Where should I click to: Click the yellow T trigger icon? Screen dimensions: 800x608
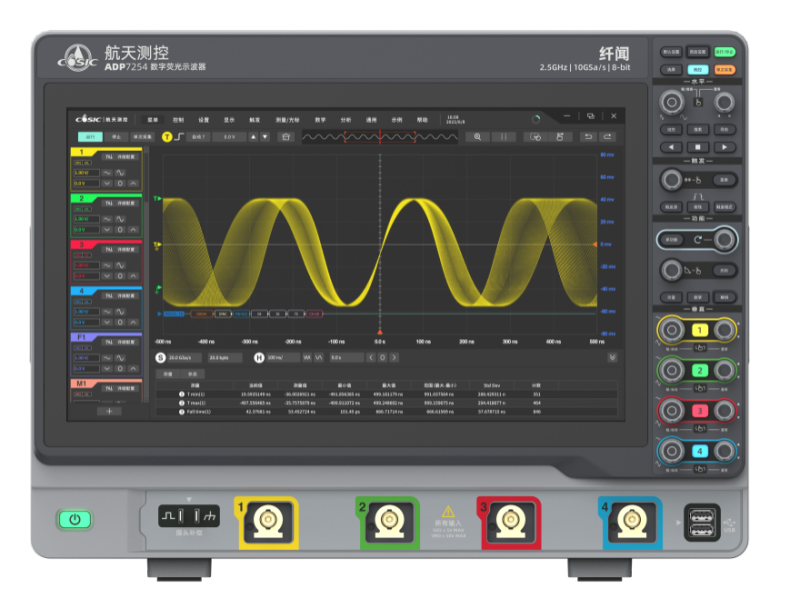pos(167,137)
